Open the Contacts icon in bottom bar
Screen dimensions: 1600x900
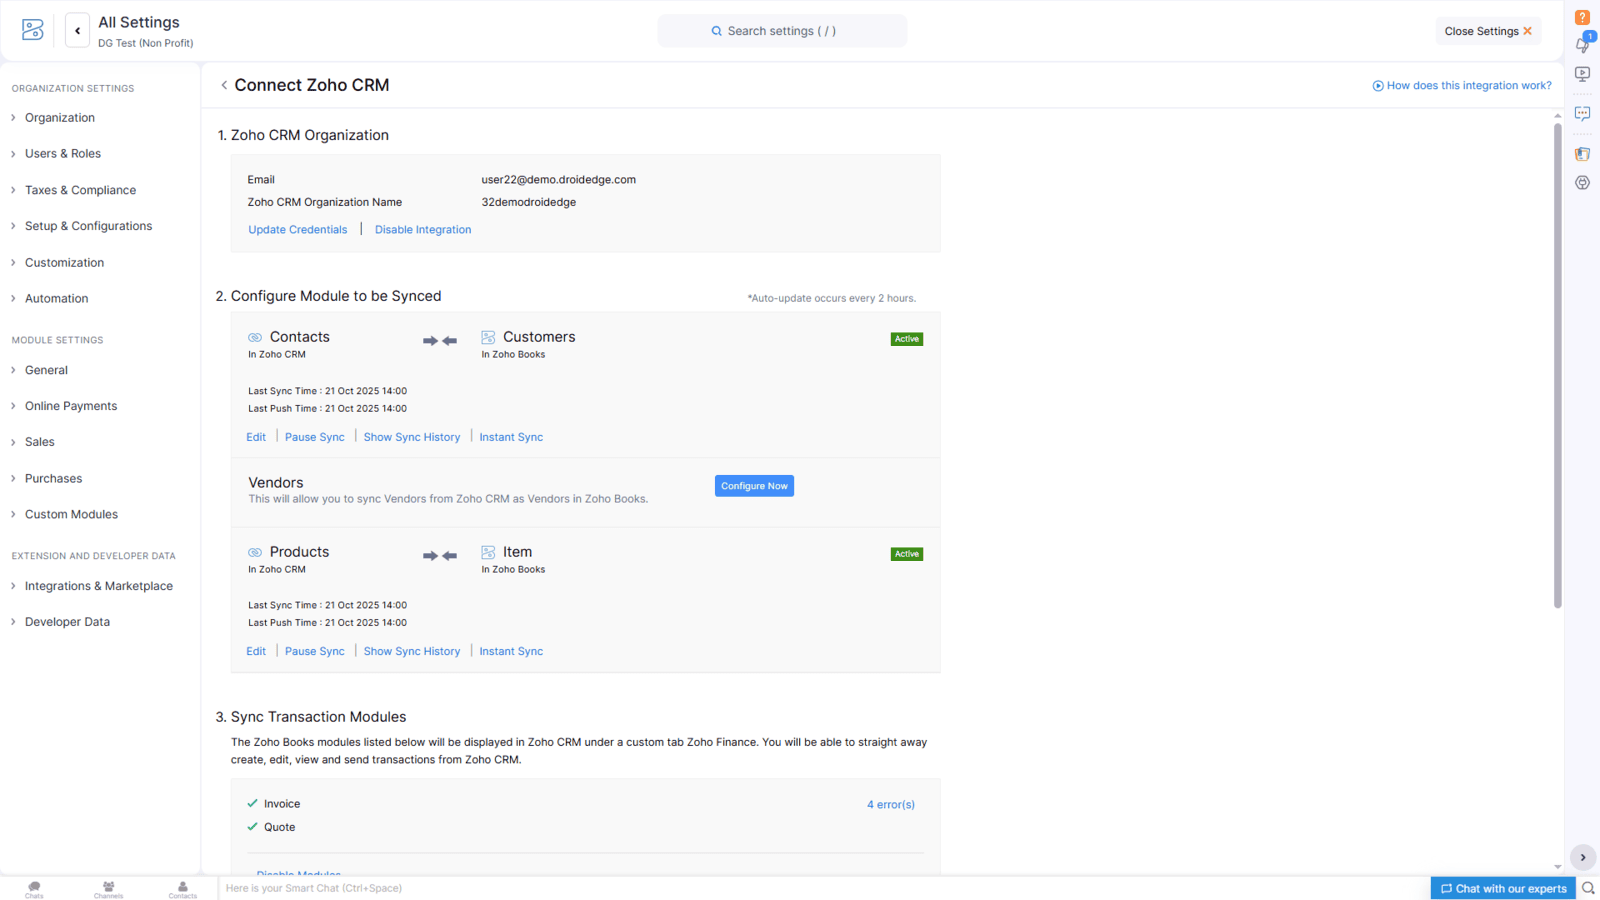pos(182,889)
